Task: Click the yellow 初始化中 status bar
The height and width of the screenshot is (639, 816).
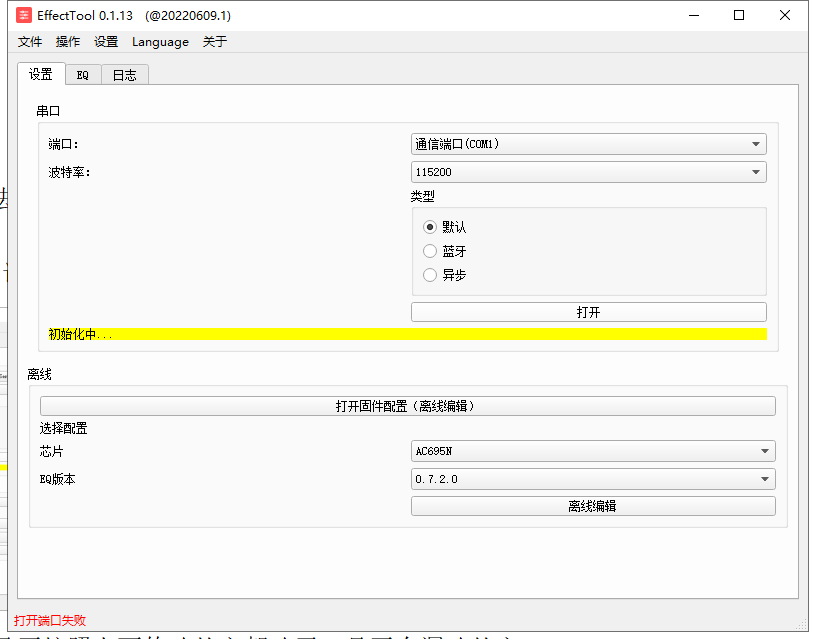Action: [x=407, y=334]
